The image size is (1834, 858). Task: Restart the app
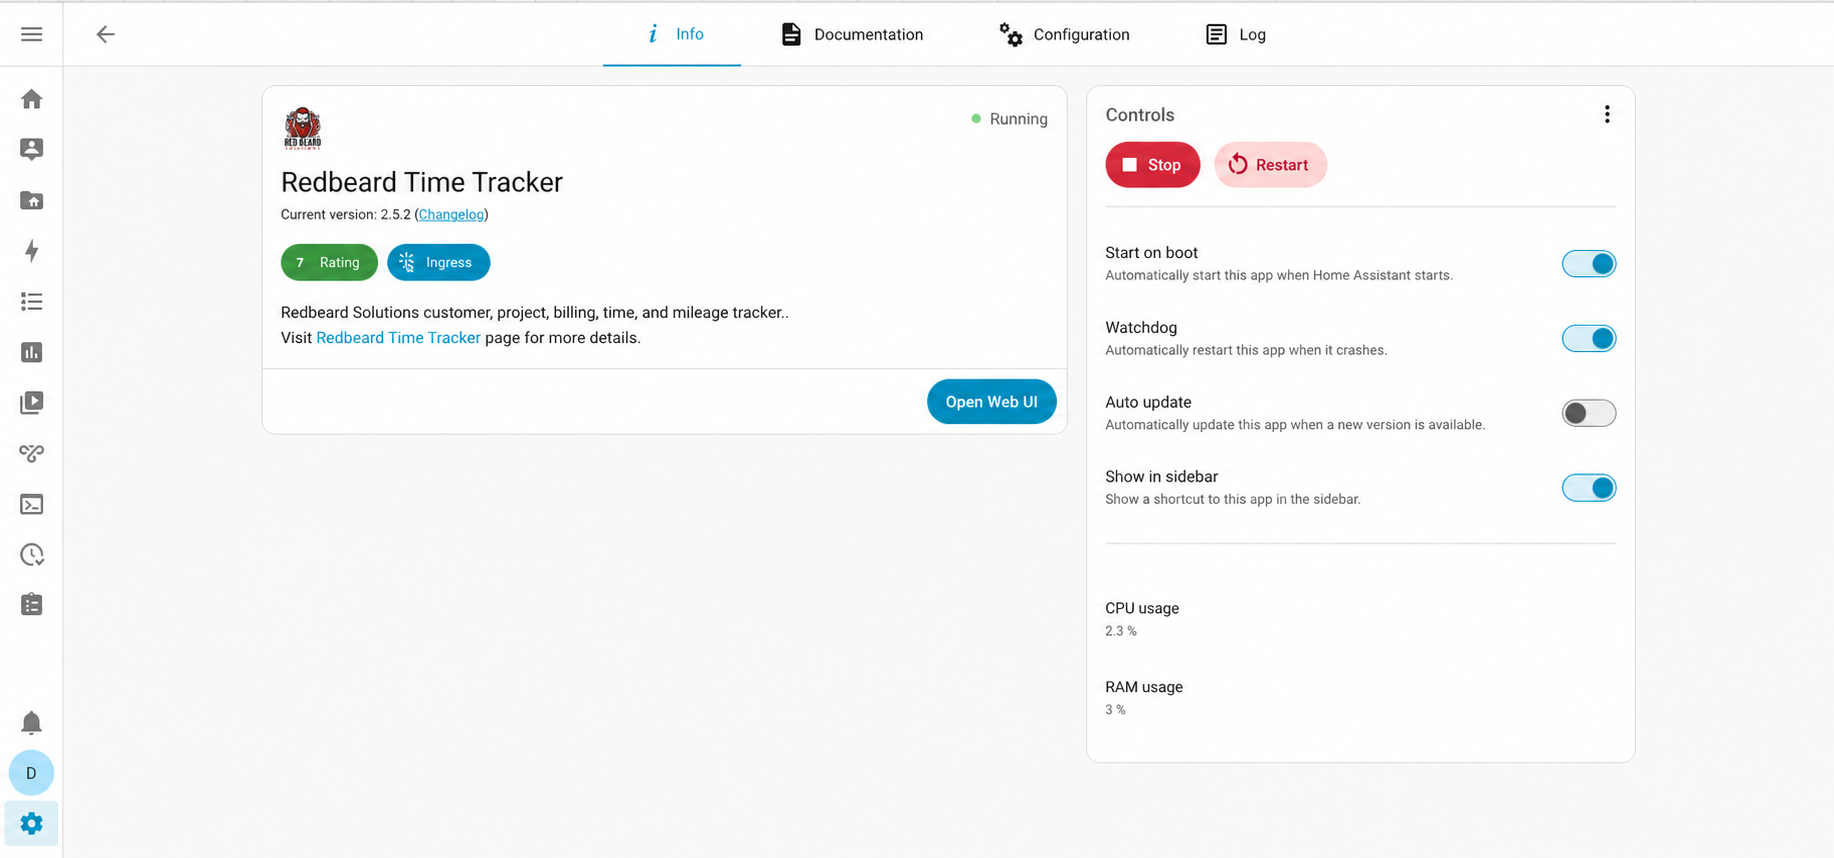tap(1270, 165)
